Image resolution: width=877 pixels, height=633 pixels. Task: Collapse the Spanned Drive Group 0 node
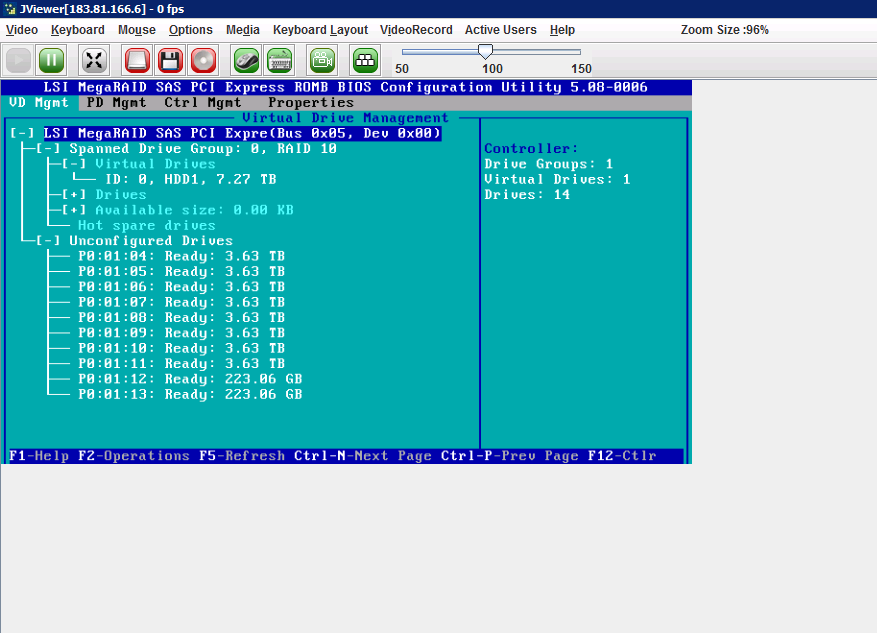pyautogui.click(x=48, y=148)
